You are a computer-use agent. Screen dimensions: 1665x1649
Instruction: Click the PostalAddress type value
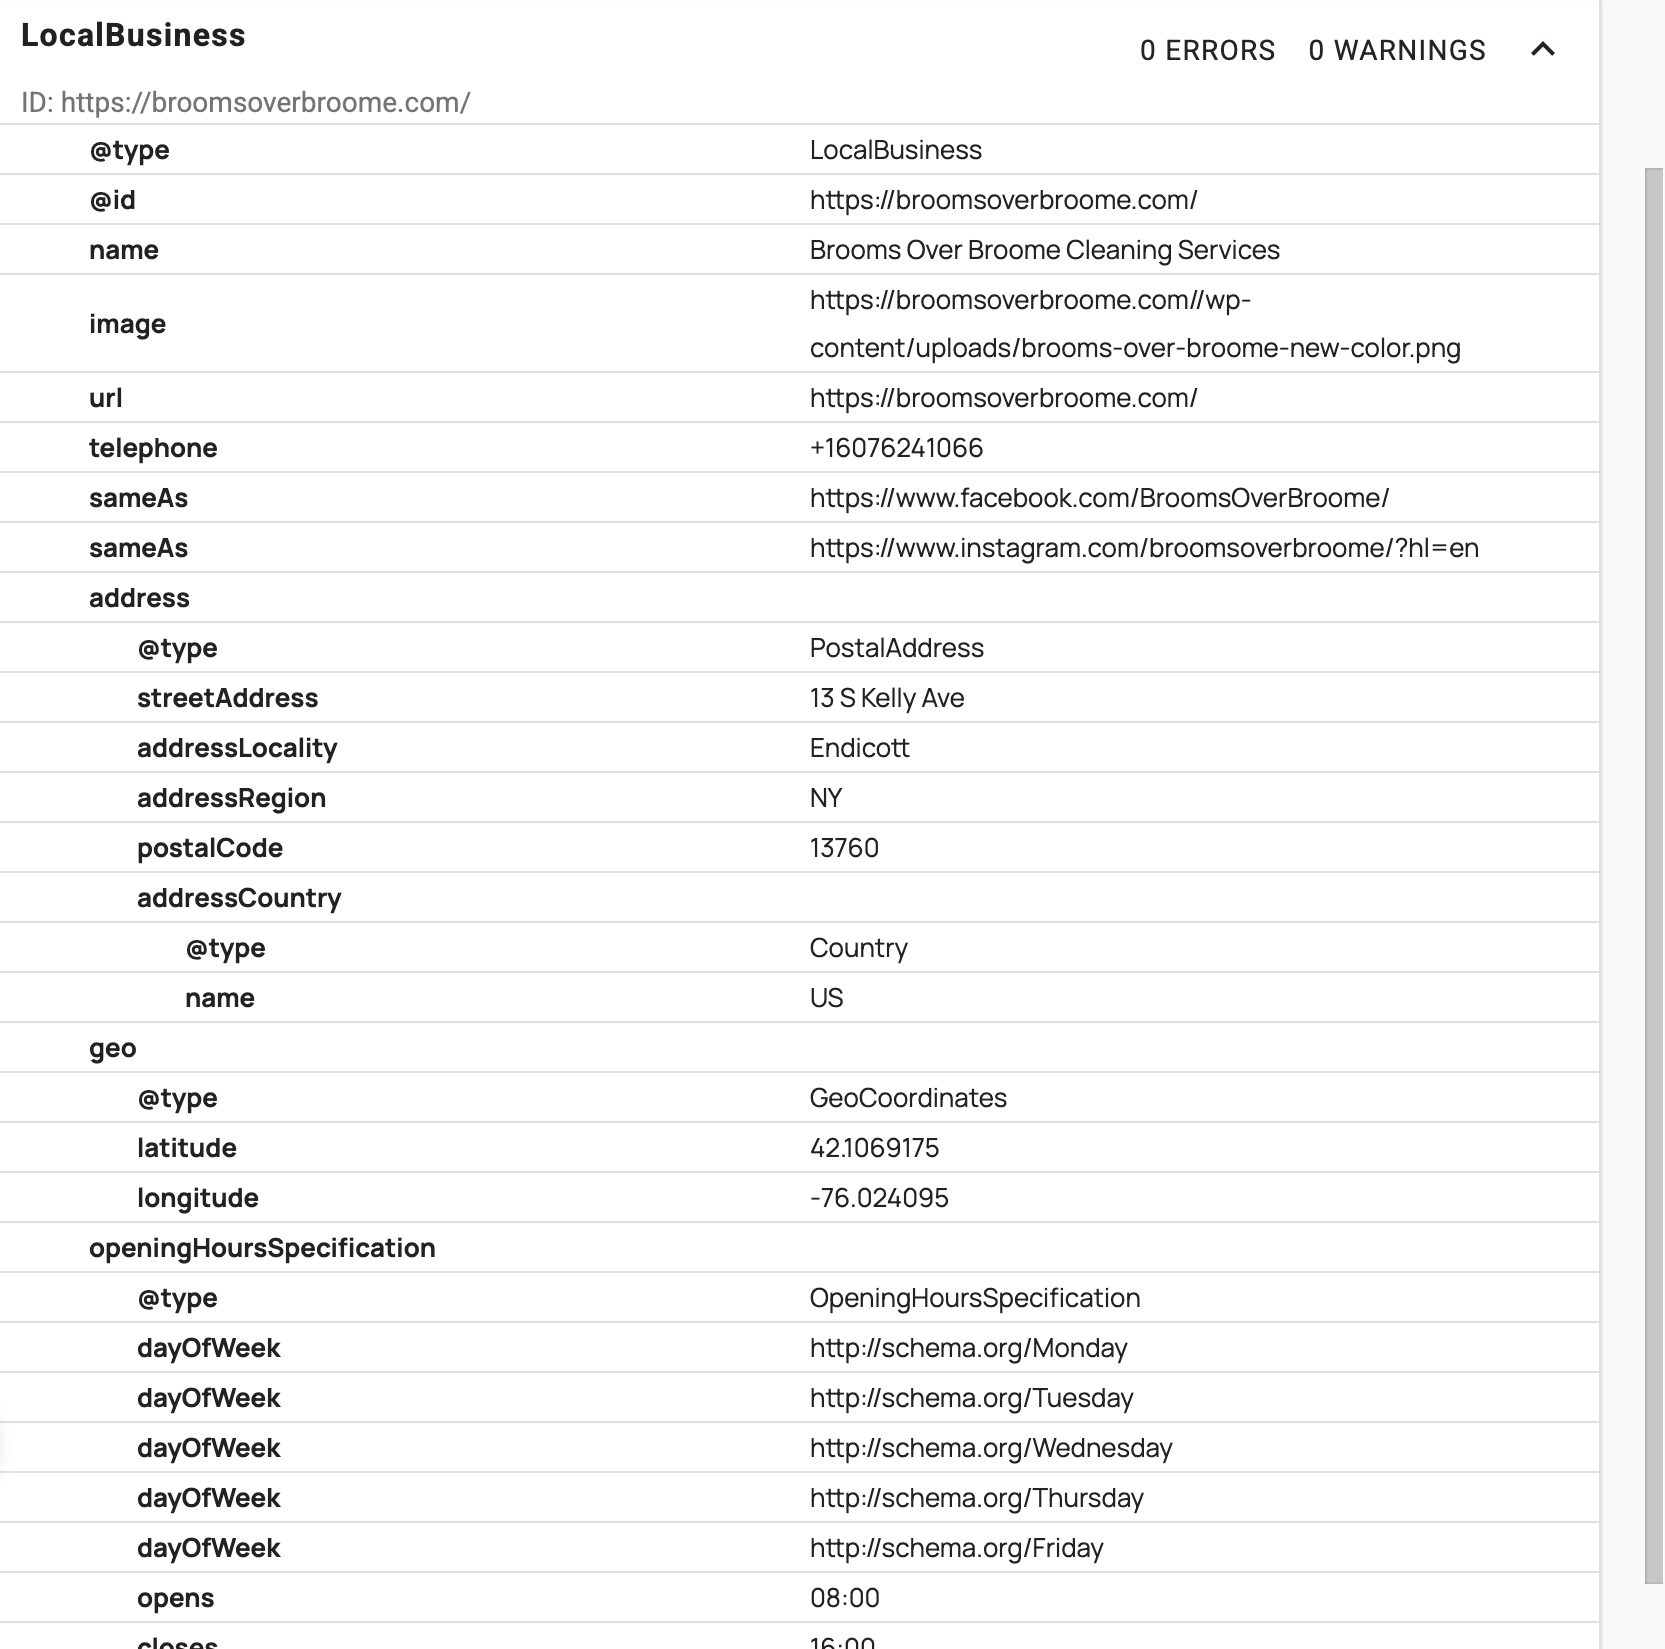tap(896, 648)
